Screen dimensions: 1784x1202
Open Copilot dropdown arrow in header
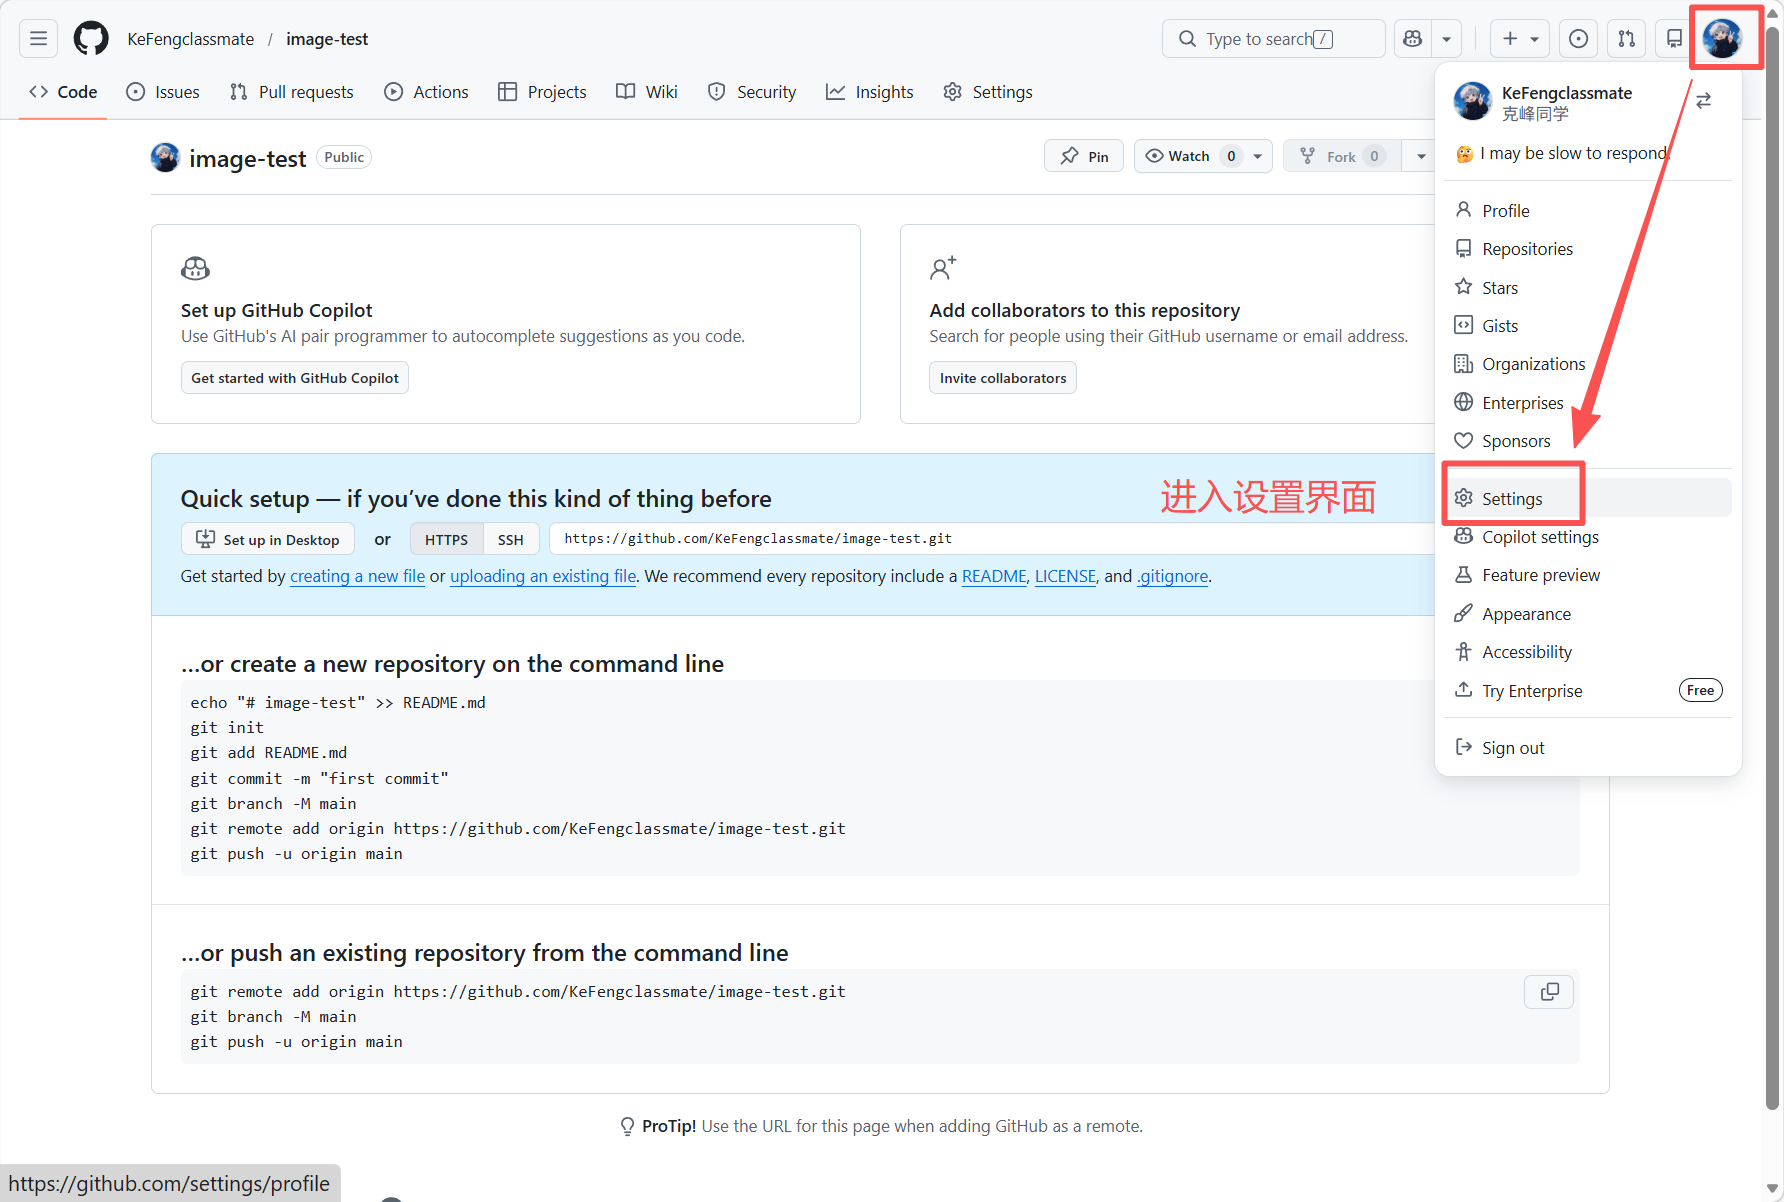(1446, 39)
